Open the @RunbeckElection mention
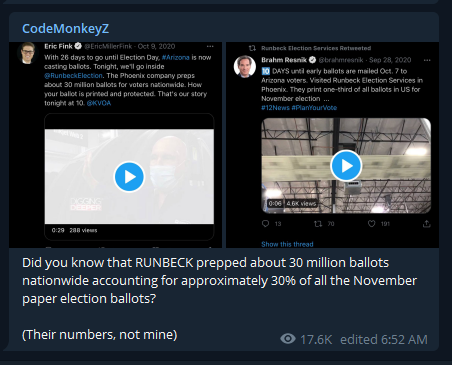This screenshot has height=365, width=452. pyautogui.click(x=73, y=76)
